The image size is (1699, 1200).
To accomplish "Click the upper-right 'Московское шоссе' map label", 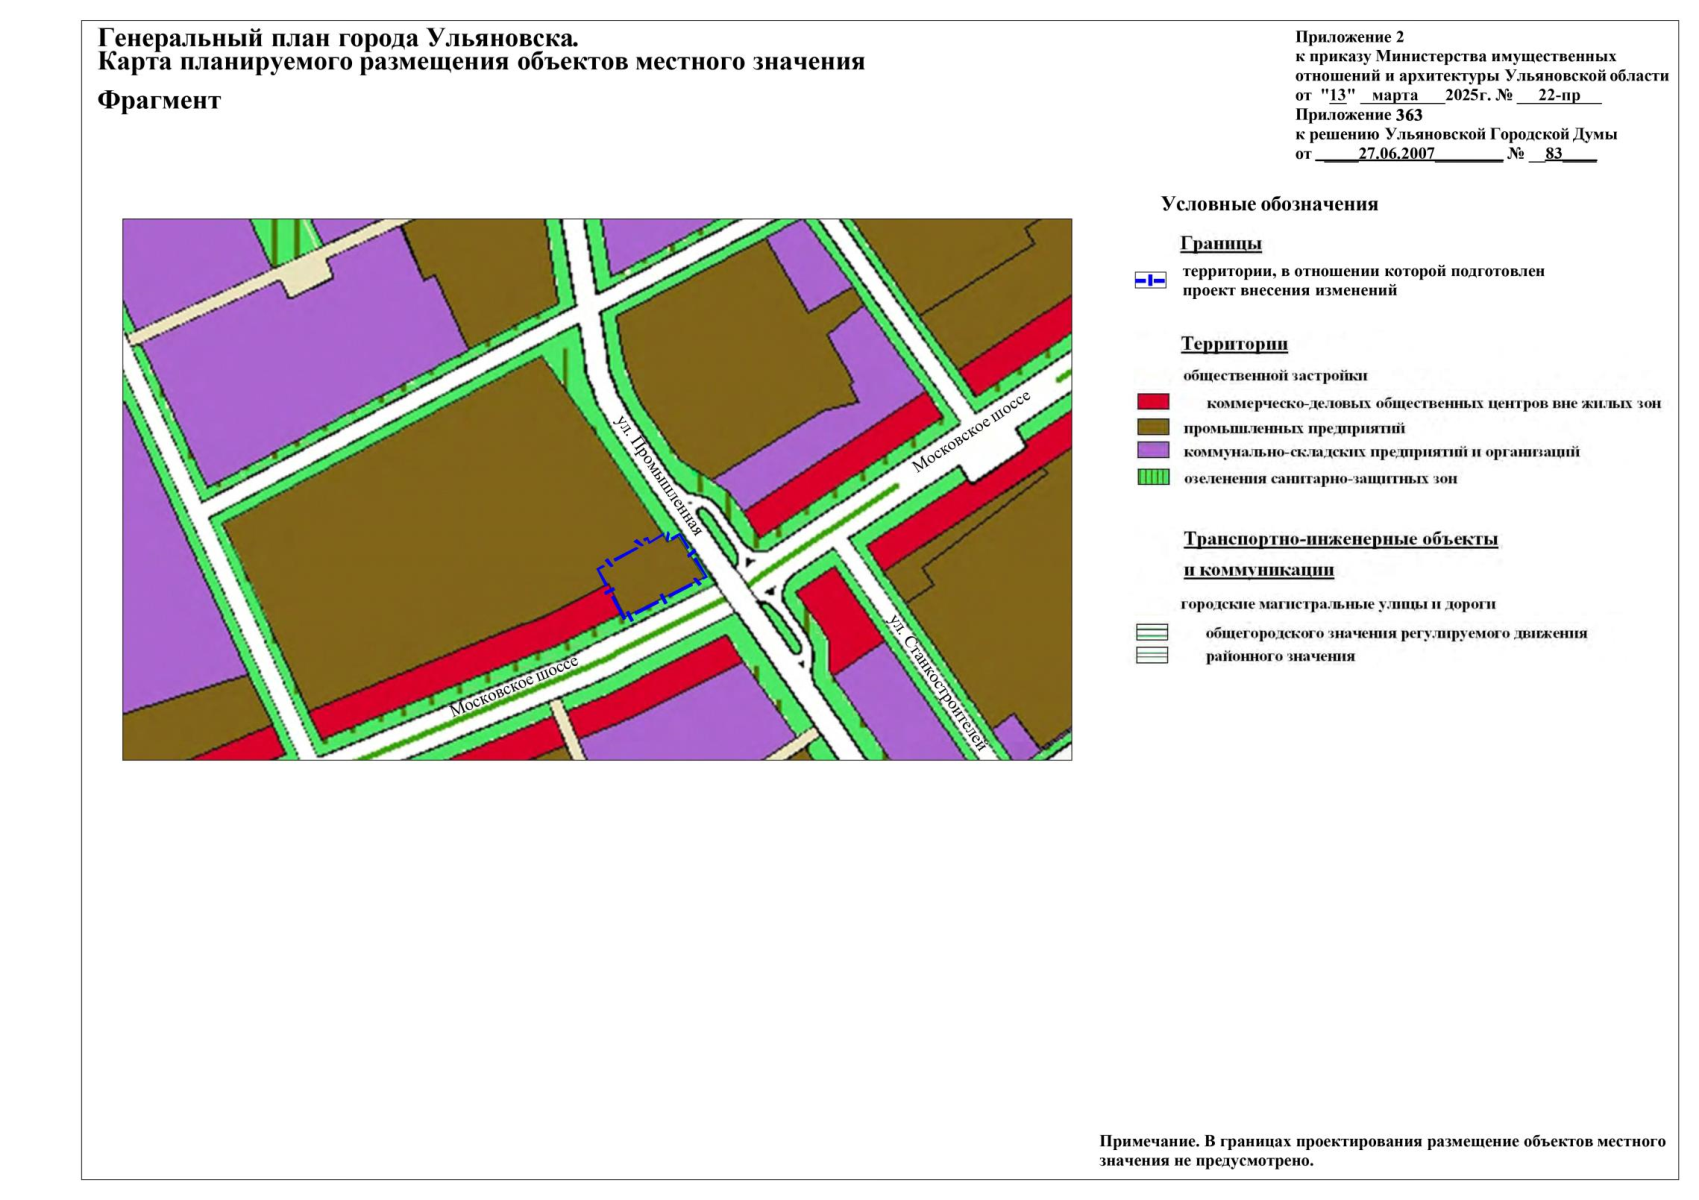I will (970, 432).
